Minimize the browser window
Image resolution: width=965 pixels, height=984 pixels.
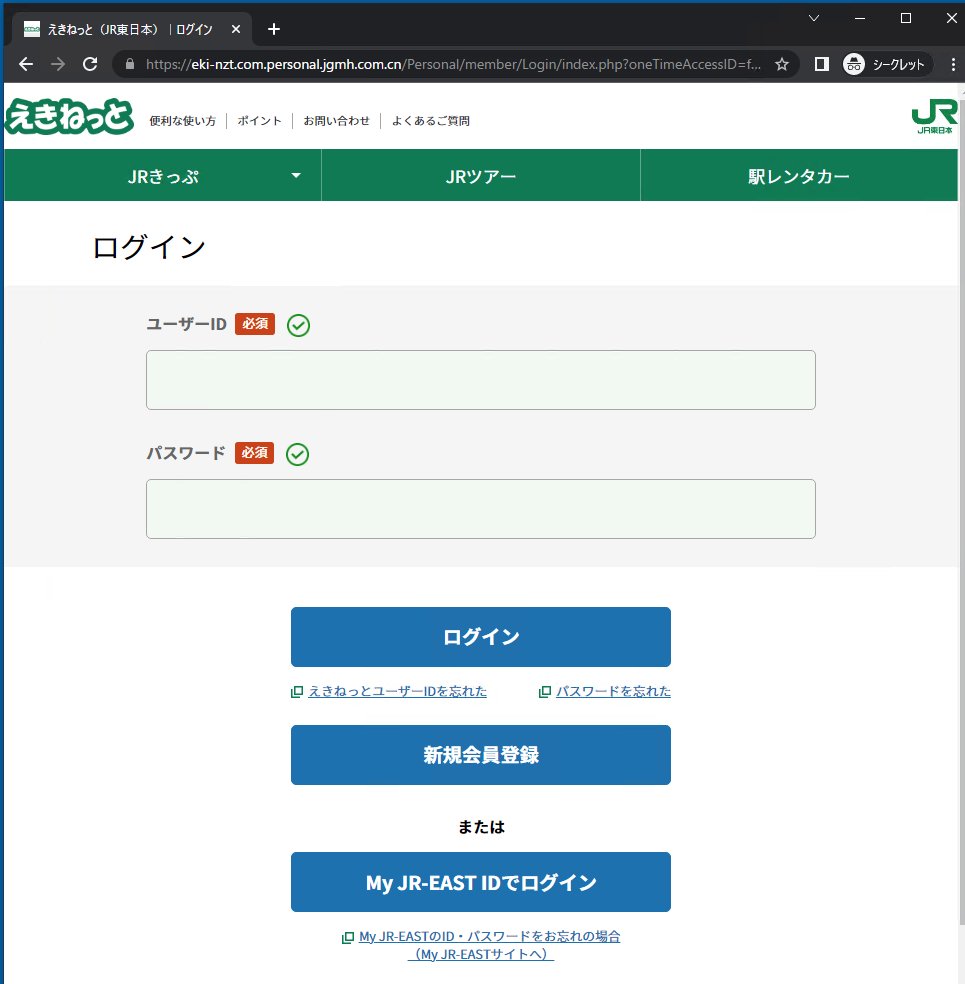(860, 18)
